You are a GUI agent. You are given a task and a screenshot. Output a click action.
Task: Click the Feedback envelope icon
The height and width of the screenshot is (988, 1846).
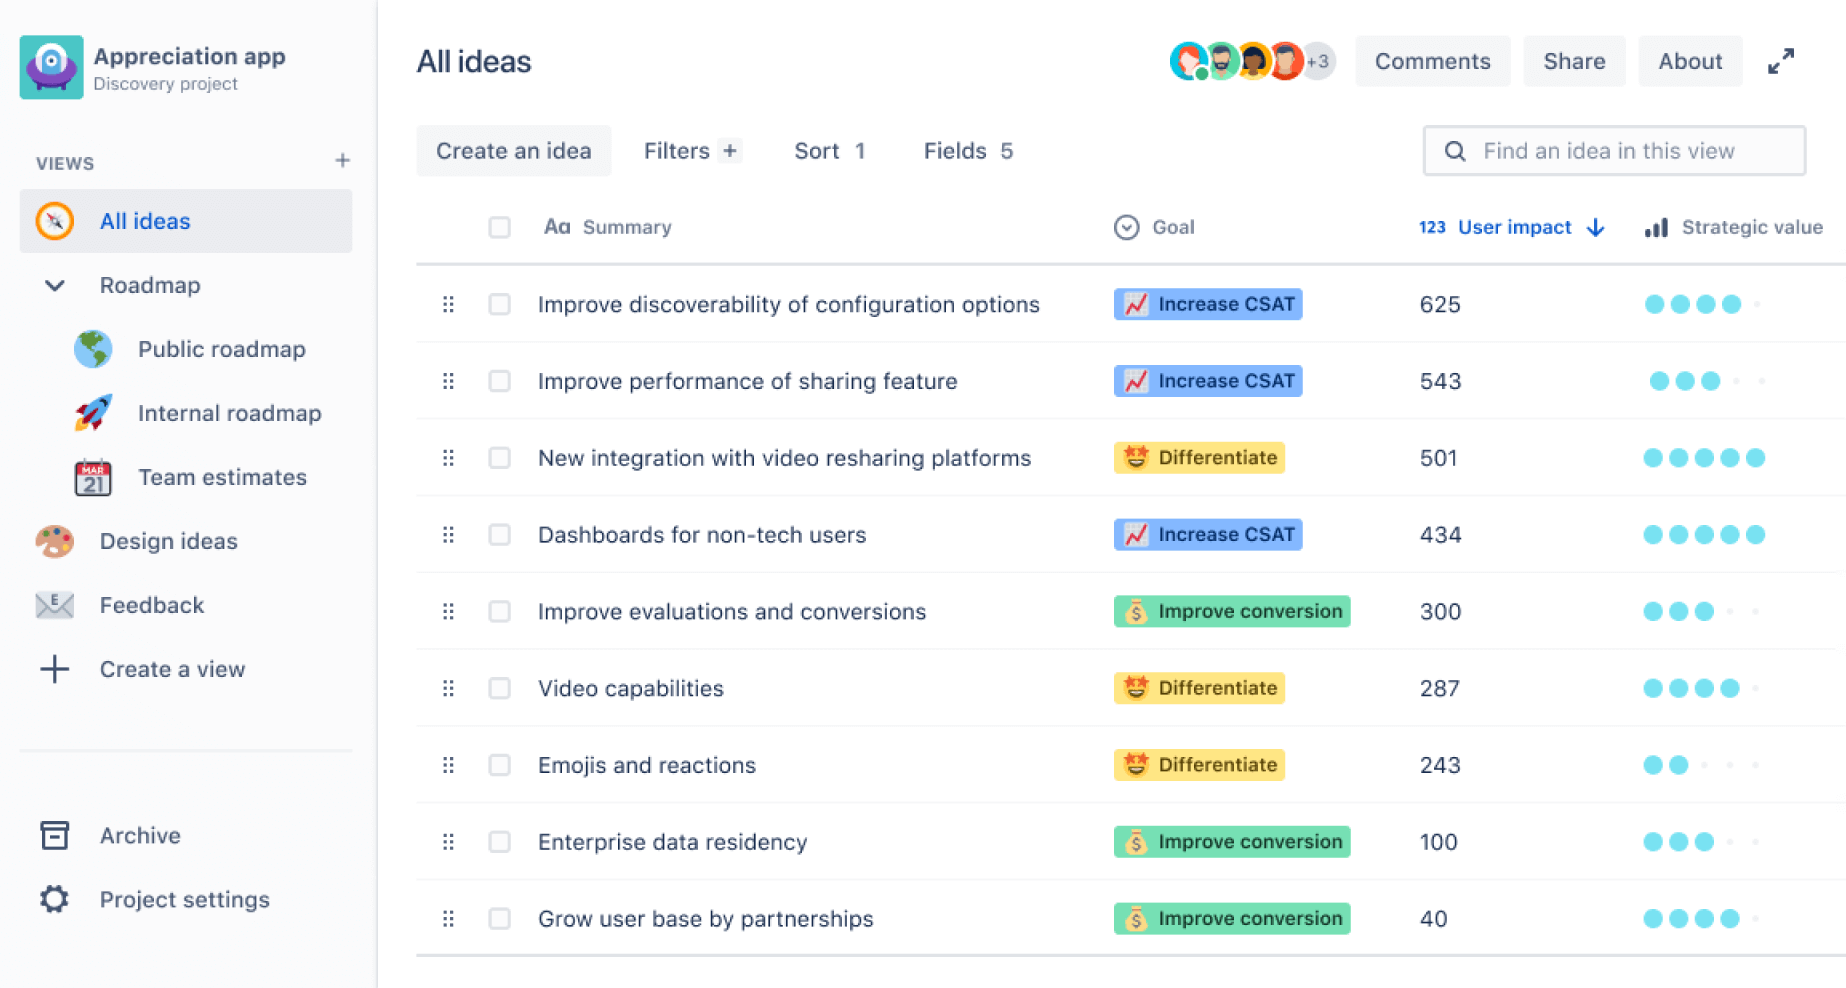pyautogui.click(x=55, y=605)
